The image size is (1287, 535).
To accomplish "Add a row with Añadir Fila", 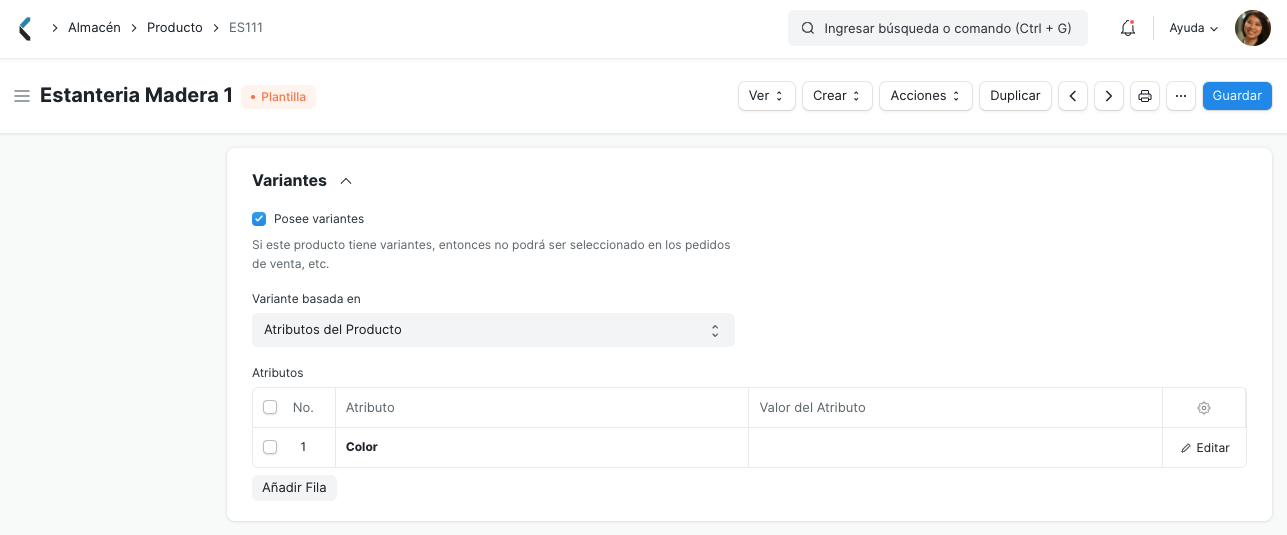I will (294, 488).
